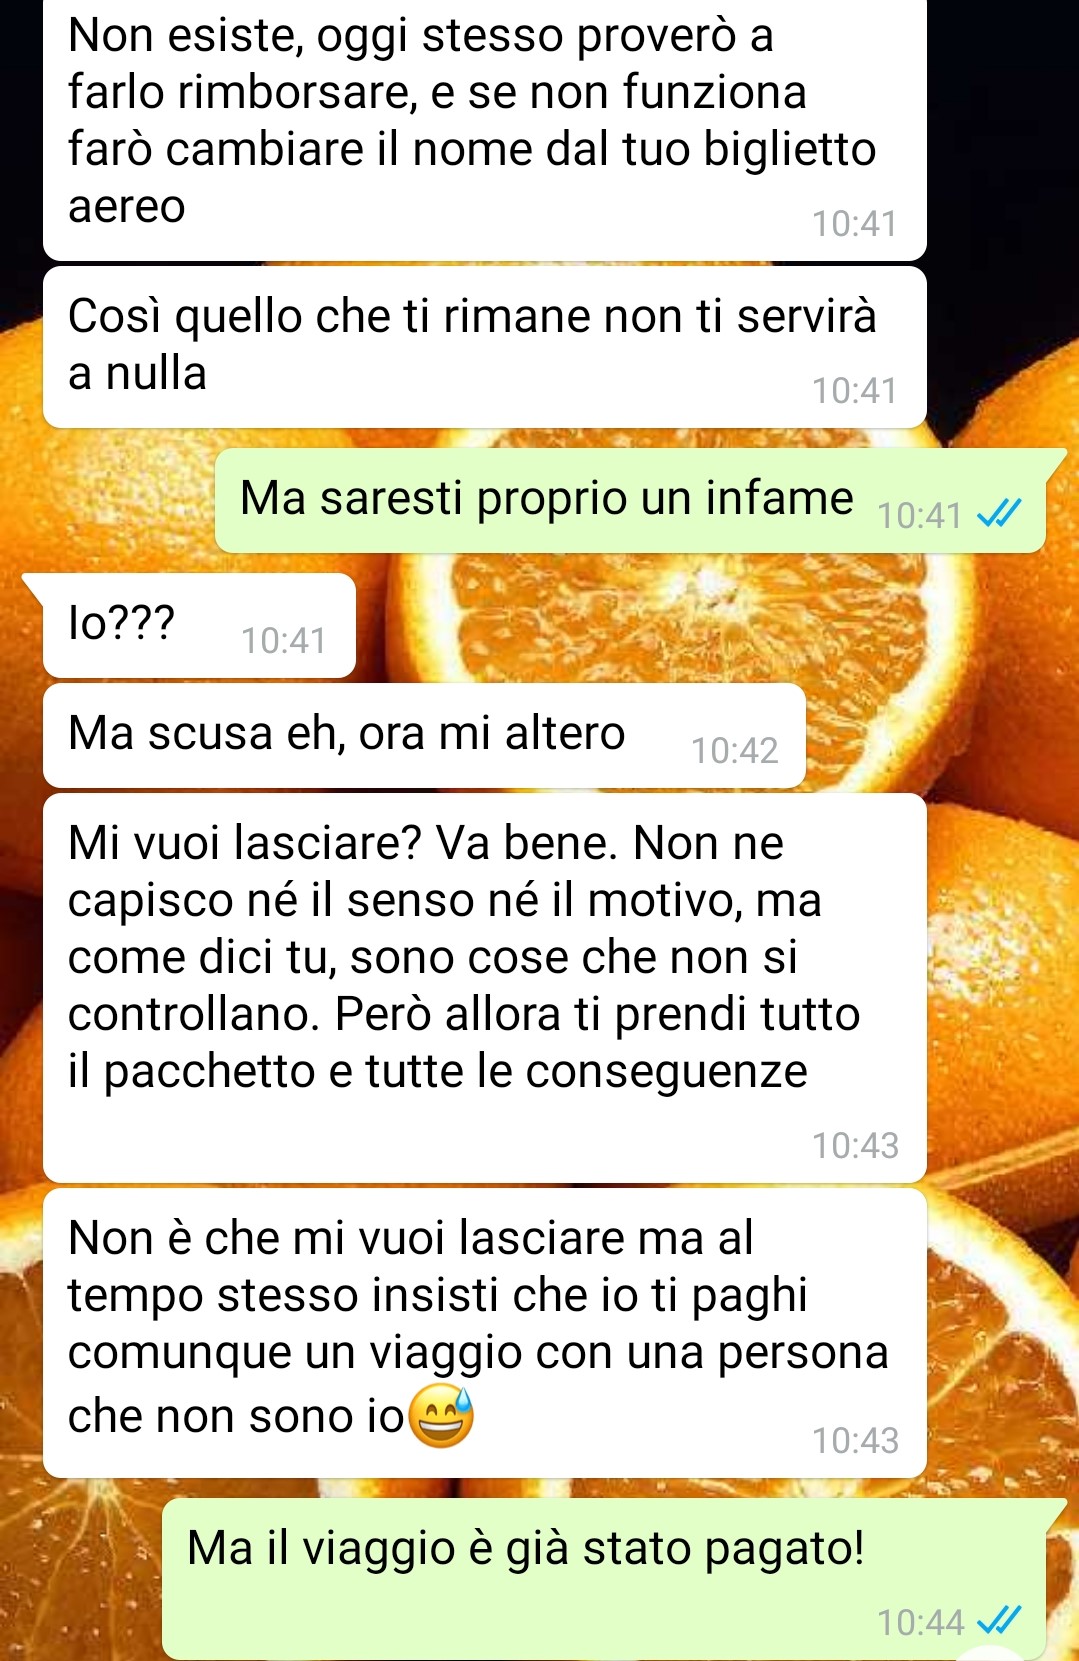The image size is (1079, 1661).
Task: Select the "Ma saresti proprio un infame" message
Action: tap(630, 500)
